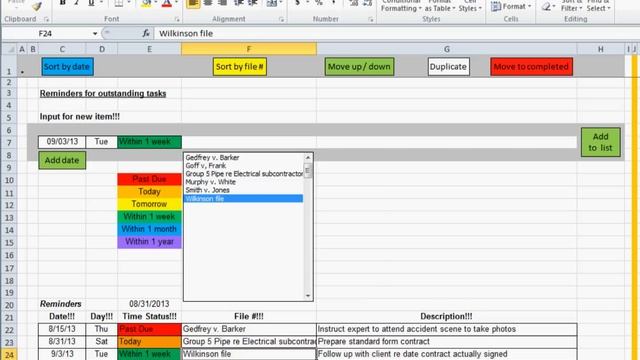Click the Move up / down button
Screen dimensions: 640x360
pyautogui.click(x=359, y=67)
